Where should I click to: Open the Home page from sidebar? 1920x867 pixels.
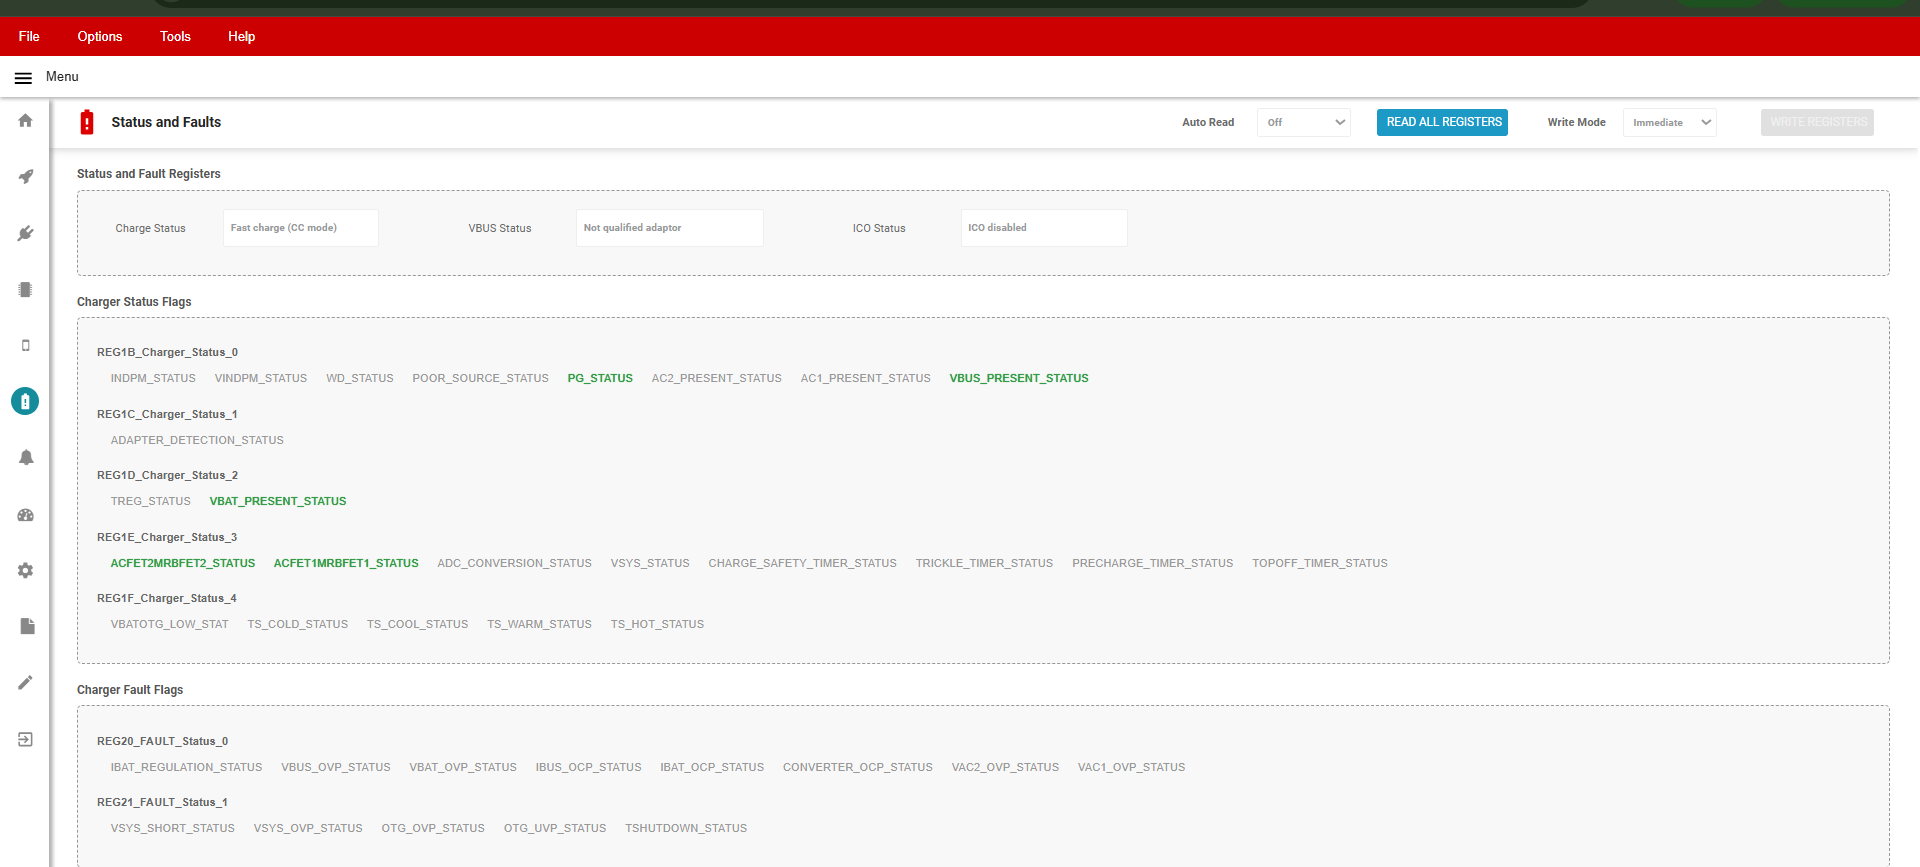click(26, 121)
